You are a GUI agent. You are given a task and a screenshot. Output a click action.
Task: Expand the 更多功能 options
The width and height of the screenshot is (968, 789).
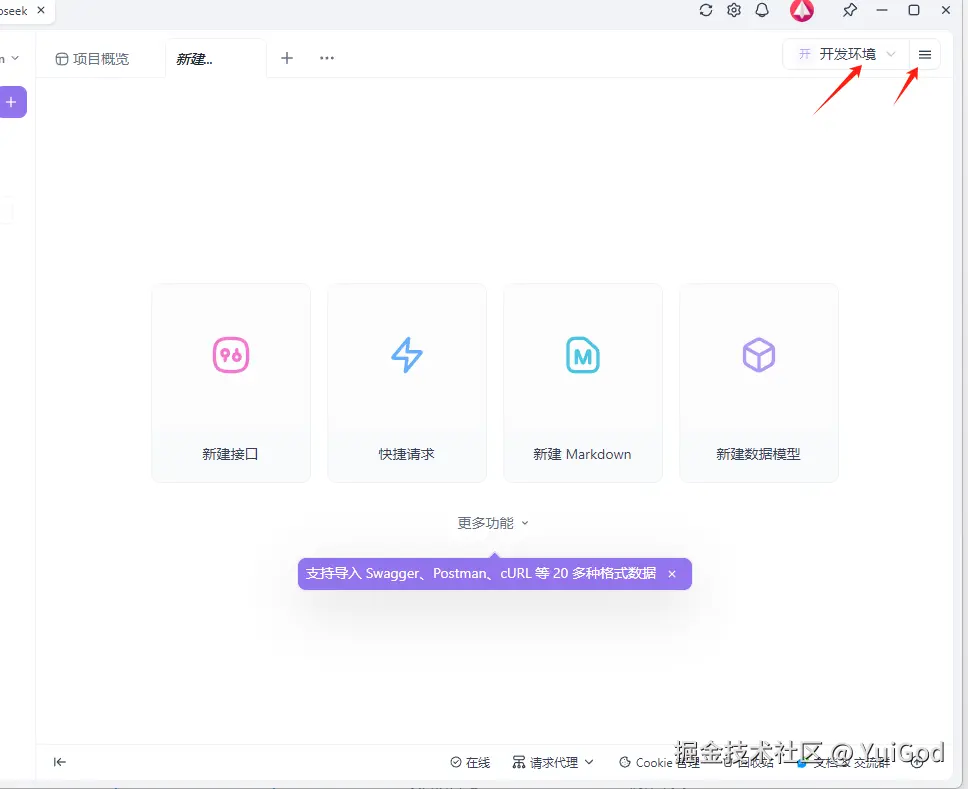492,523
